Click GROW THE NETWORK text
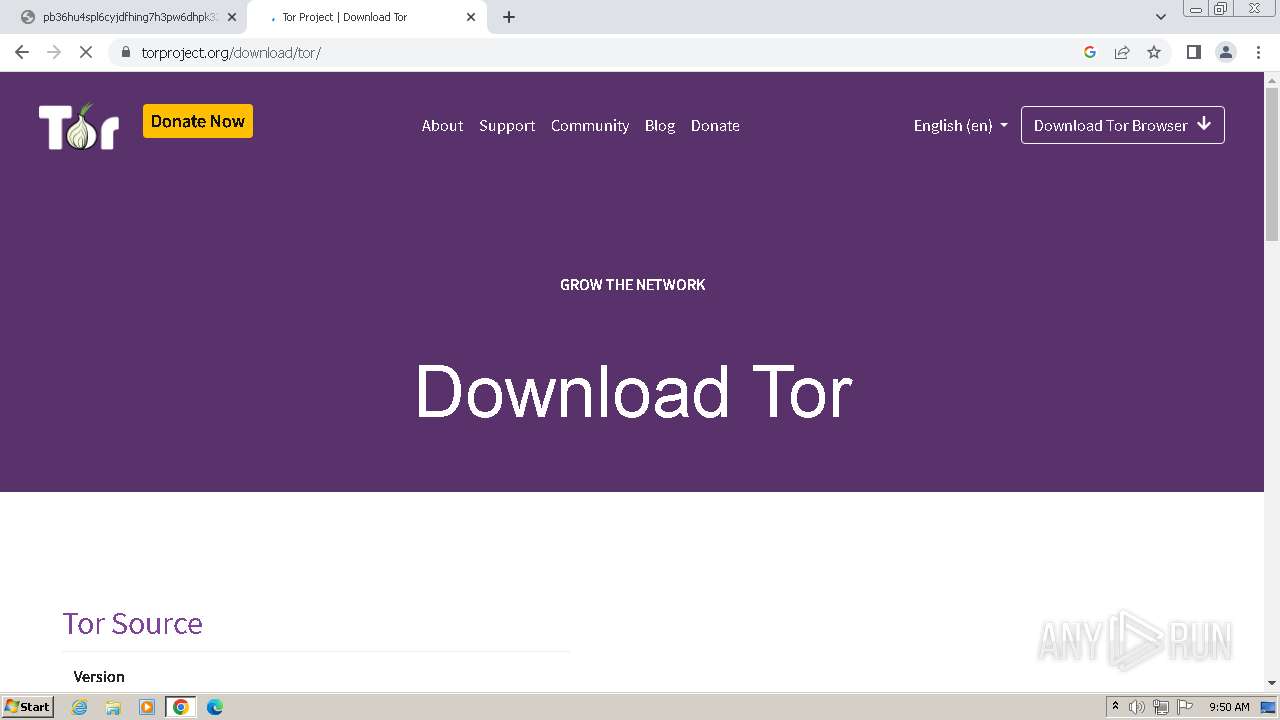 633,285
